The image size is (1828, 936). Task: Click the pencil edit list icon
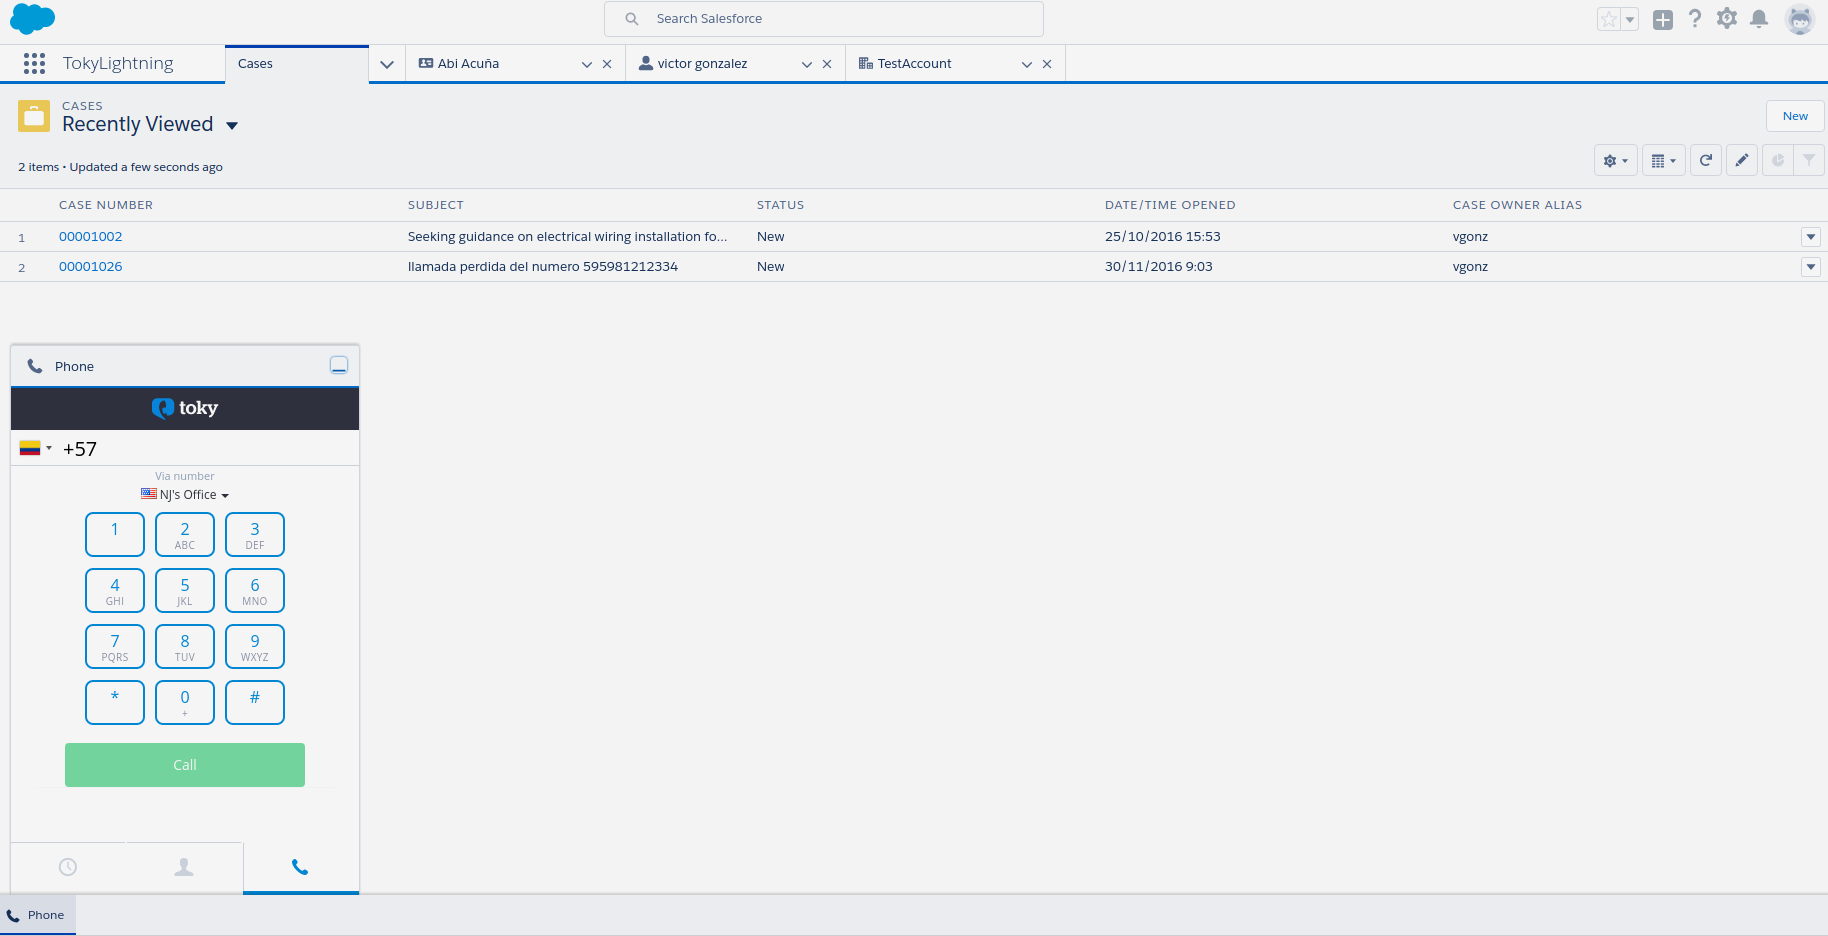coord(1741,160)
